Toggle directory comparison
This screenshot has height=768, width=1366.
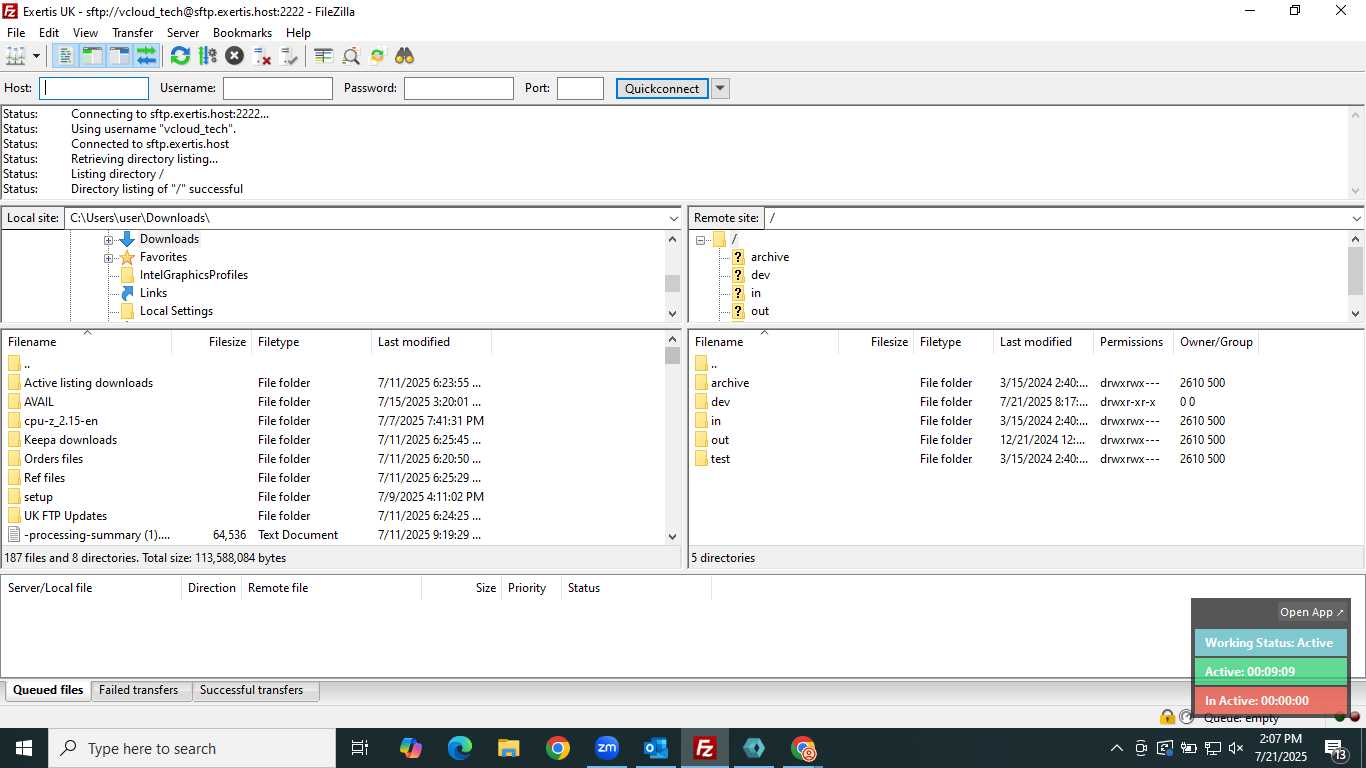pos(350,56)
